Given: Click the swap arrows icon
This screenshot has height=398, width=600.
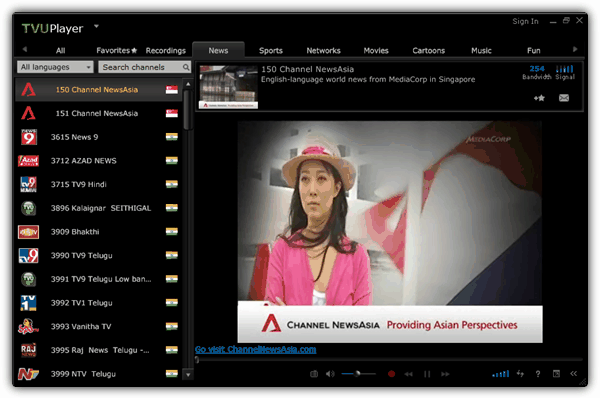Looking at the screenshot, I should (520, 373).
